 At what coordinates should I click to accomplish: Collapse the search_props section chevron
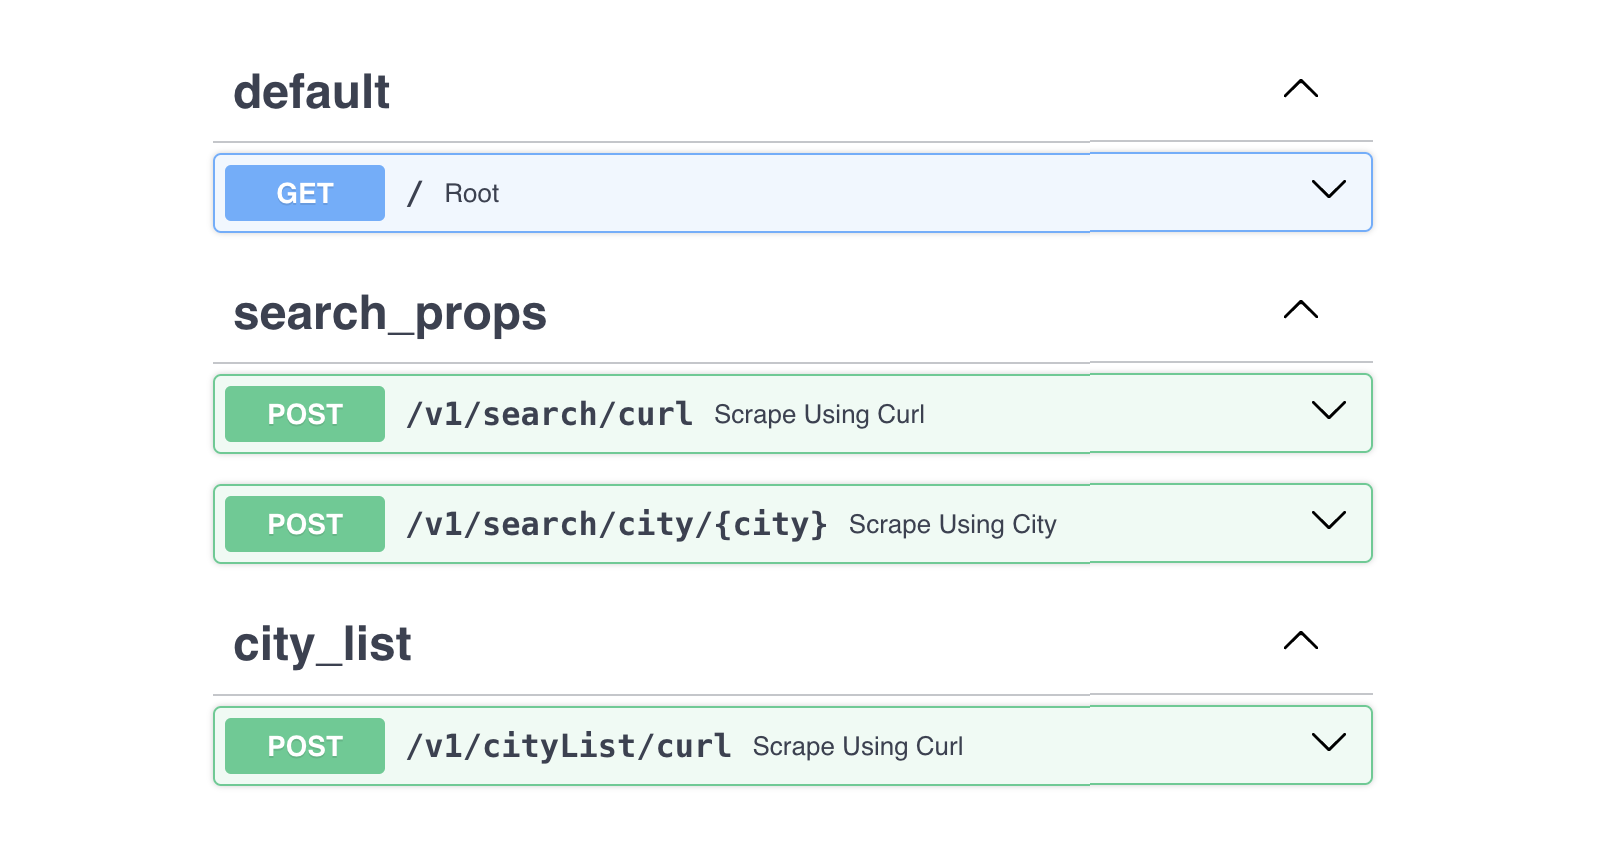coord(1299,310)
